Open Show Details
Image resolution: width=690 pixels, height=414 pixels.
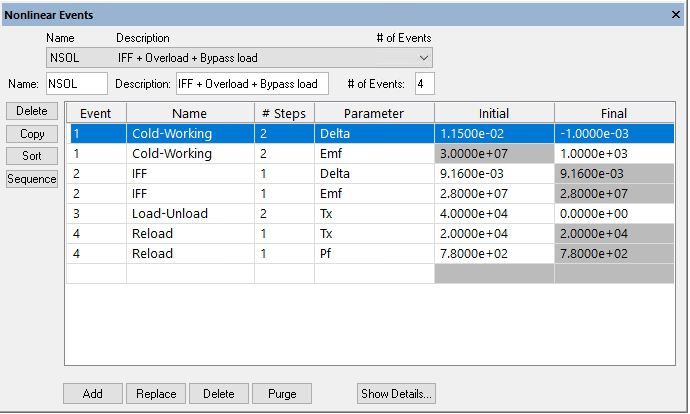click(x=396, y=394)
